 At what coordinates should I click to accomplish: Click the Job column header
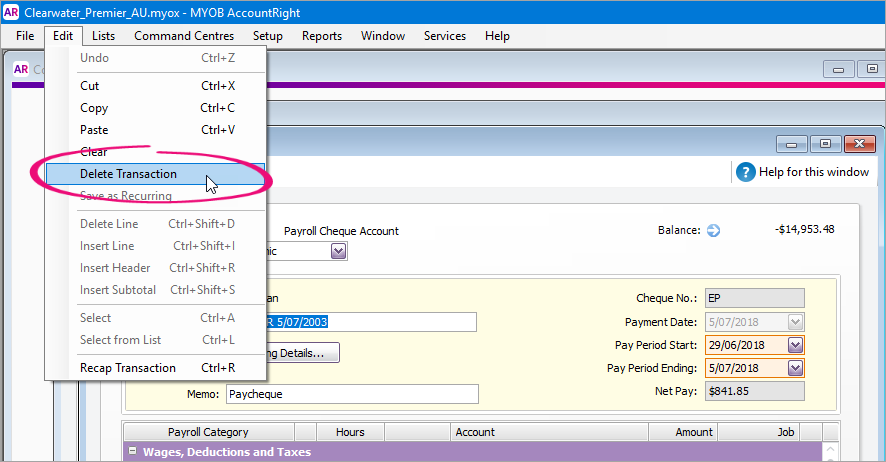click(x=759, y=432)
